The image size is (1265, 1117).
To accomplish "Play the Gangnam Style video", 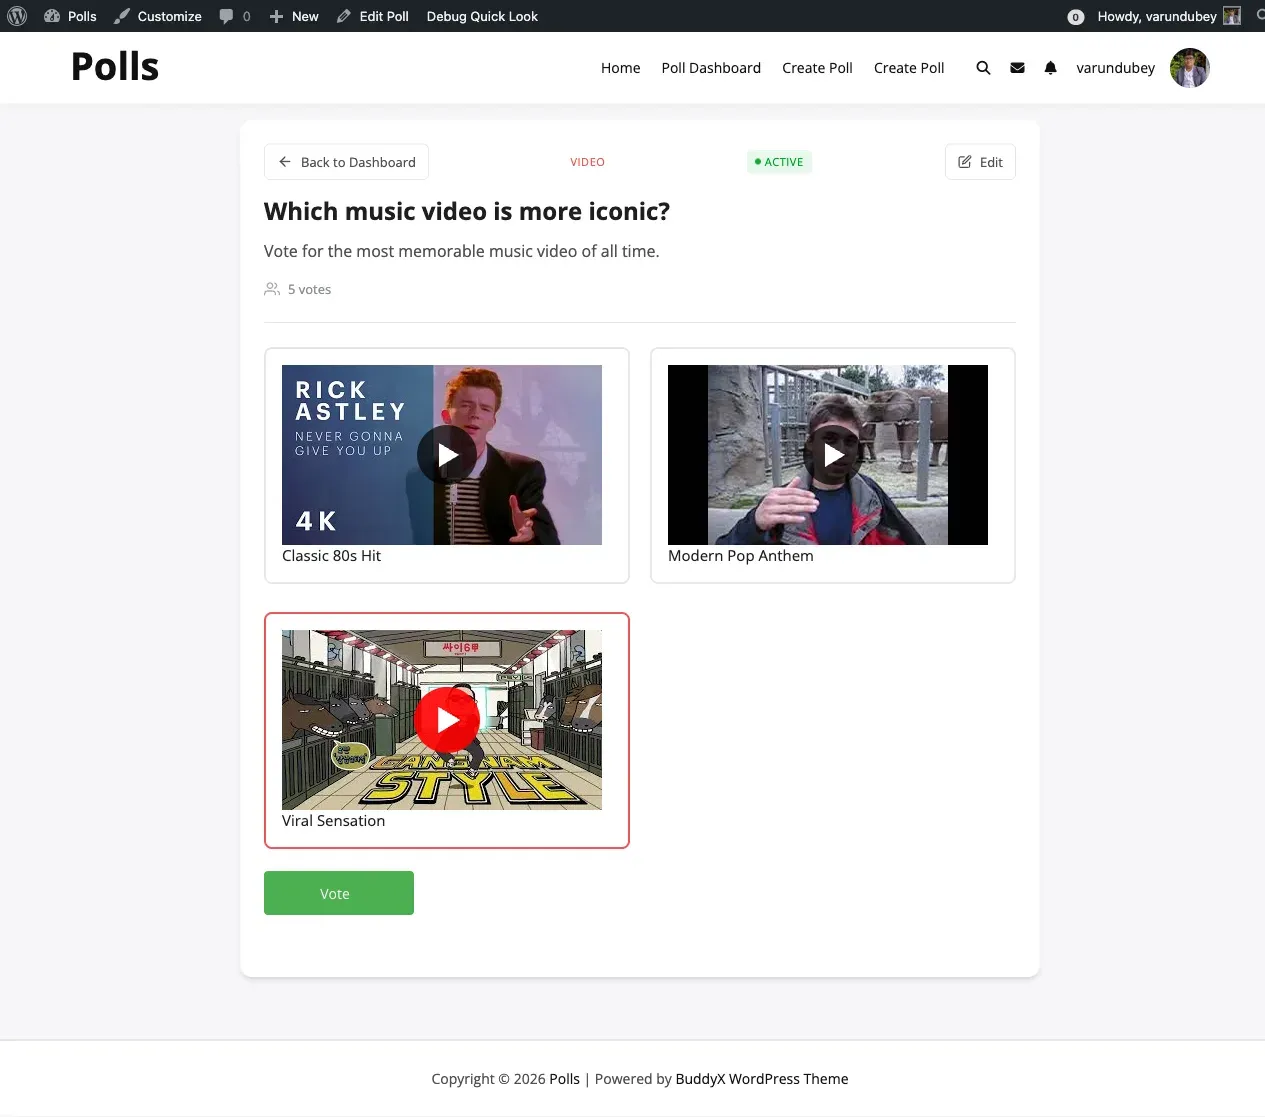I will pyautogui.click(x=447, y=720).
